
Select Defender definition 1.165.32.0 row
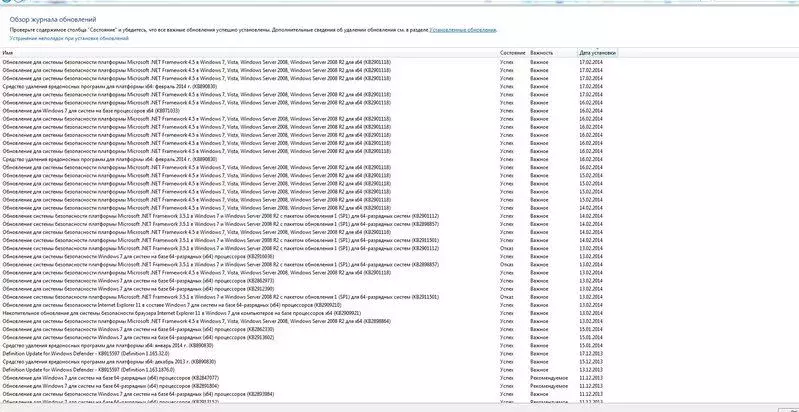click(309, 353)
